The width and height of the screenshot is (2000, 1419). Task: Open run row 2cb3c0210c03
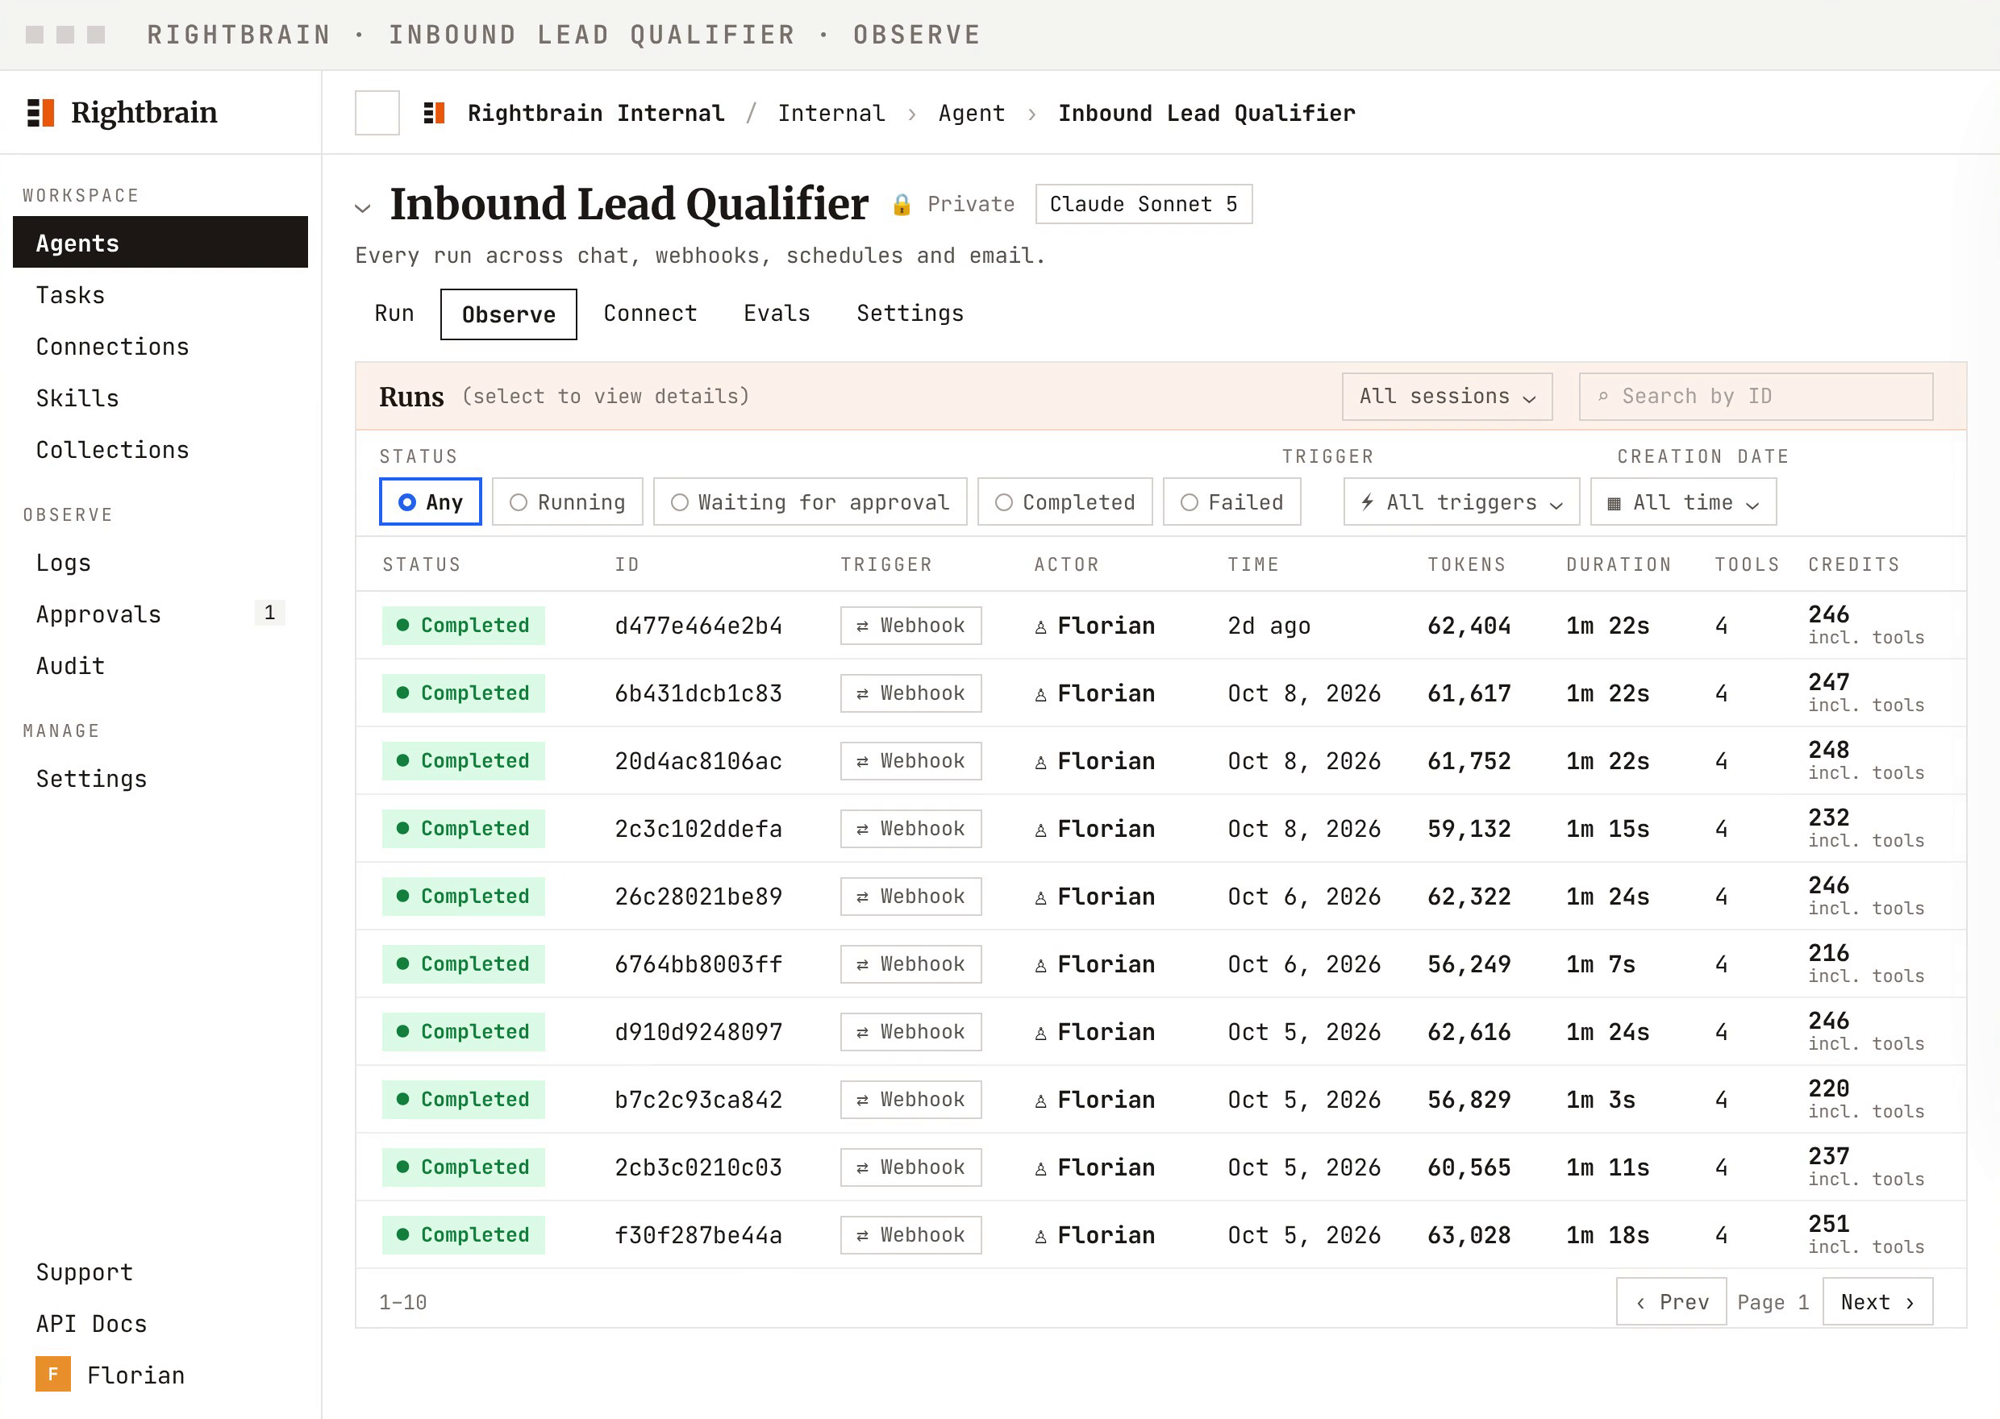click(x=1161, y=1167)
